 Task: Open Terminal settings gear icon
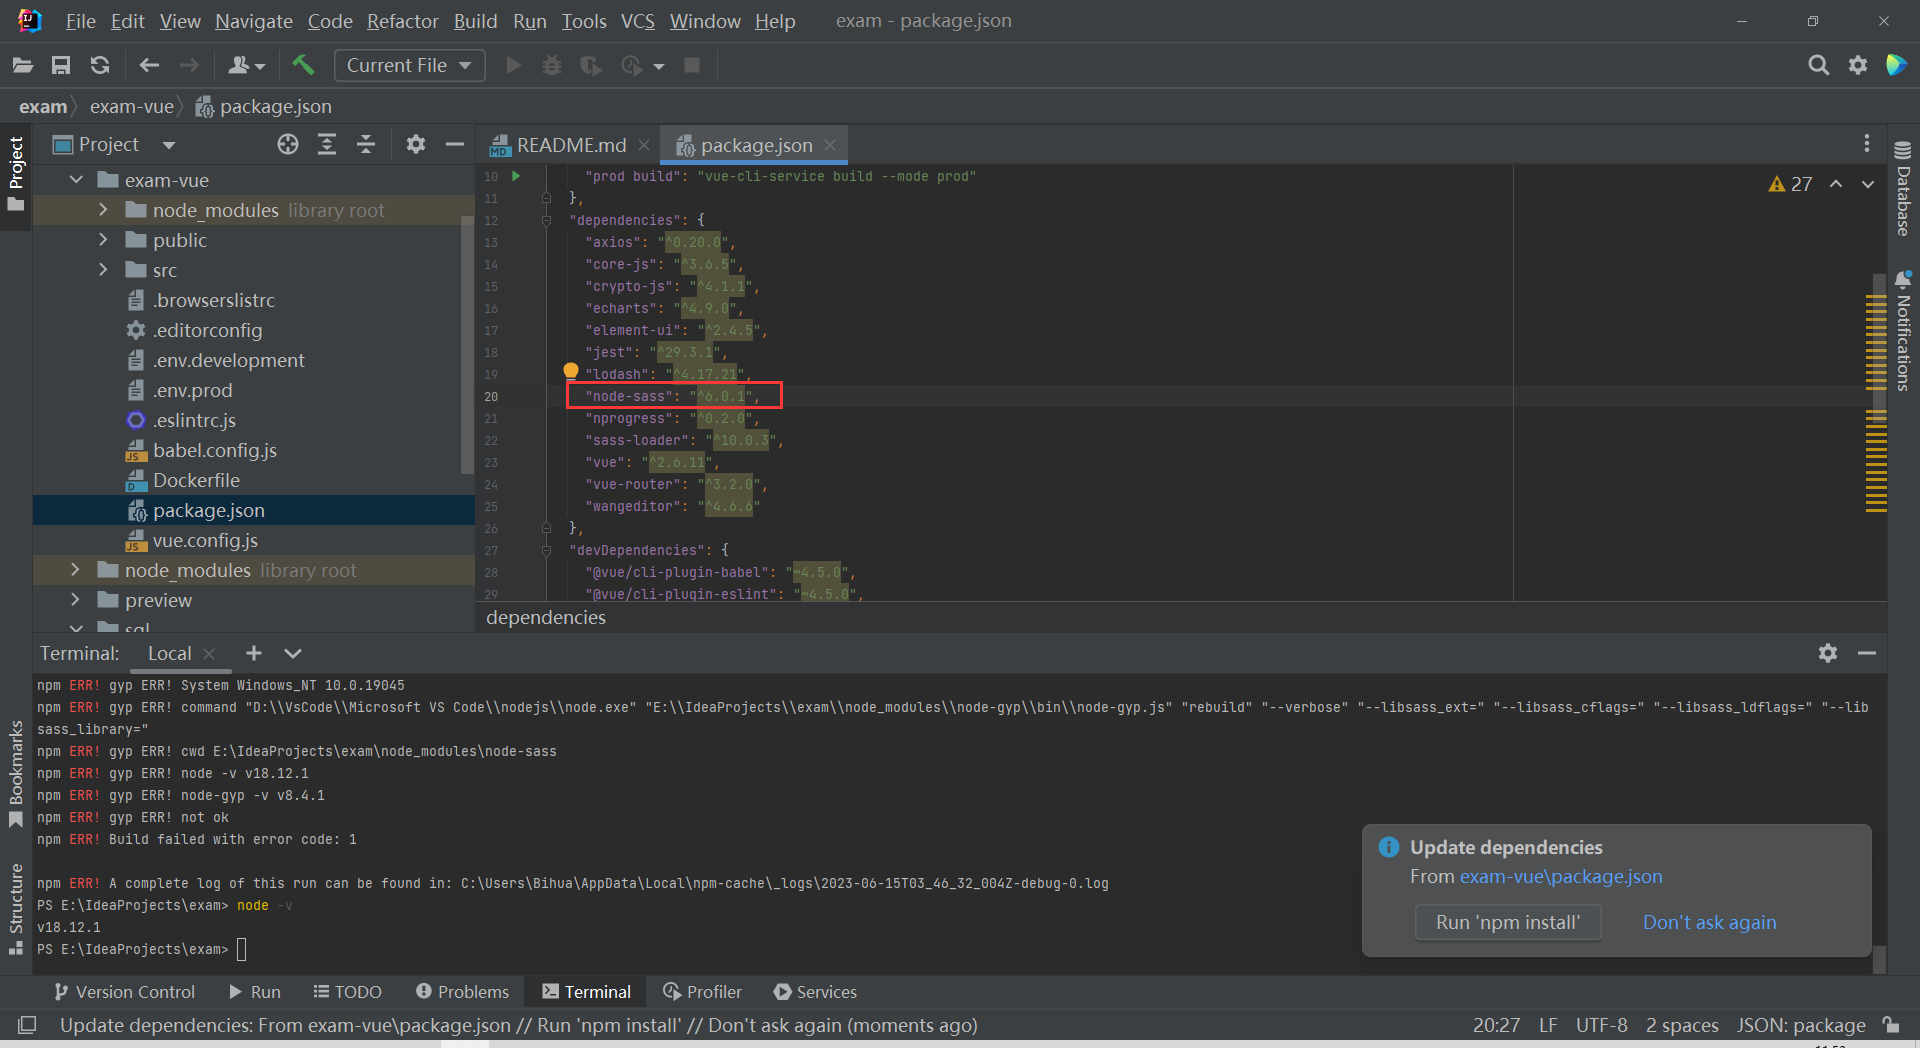pyautogui.click(x=1828, y=653)
